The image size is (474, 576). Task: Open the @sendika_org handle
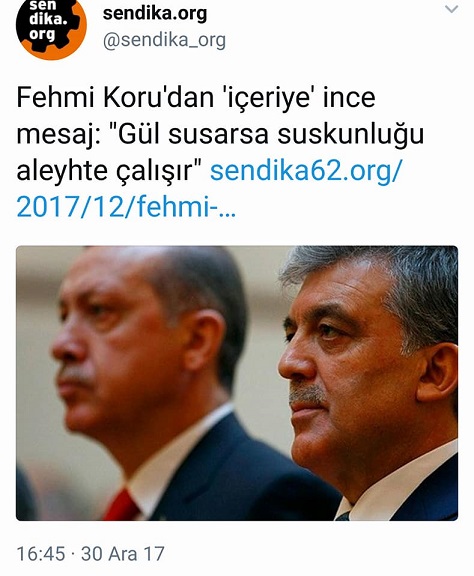click(x=164, y=40)
